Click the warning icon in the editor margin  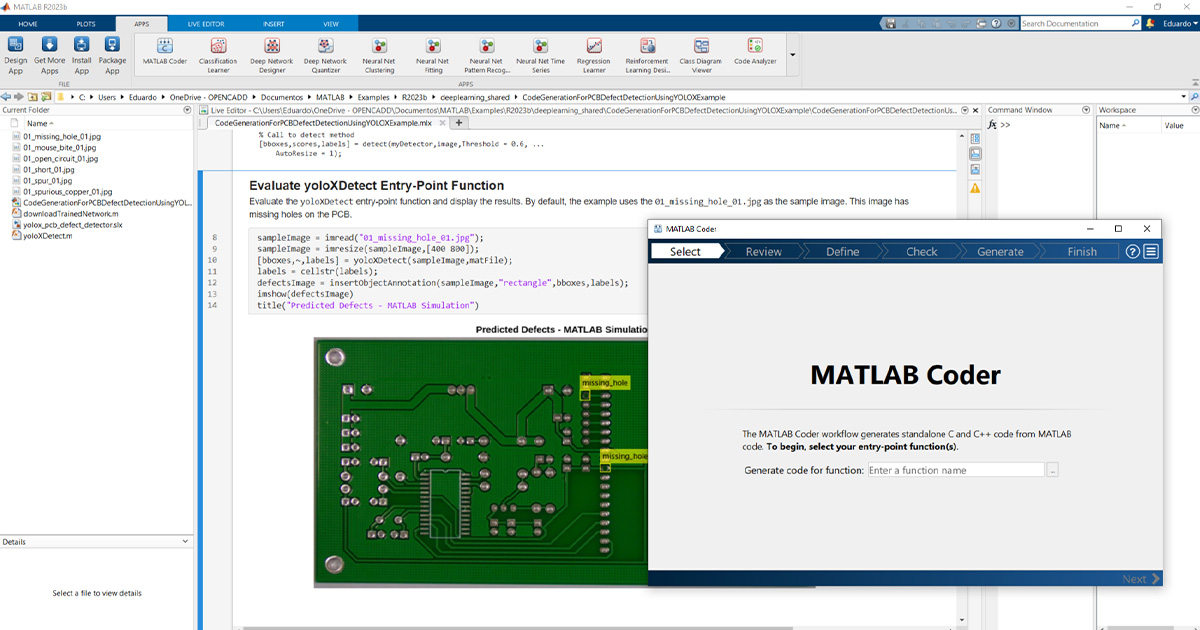(x=975, y=188)
